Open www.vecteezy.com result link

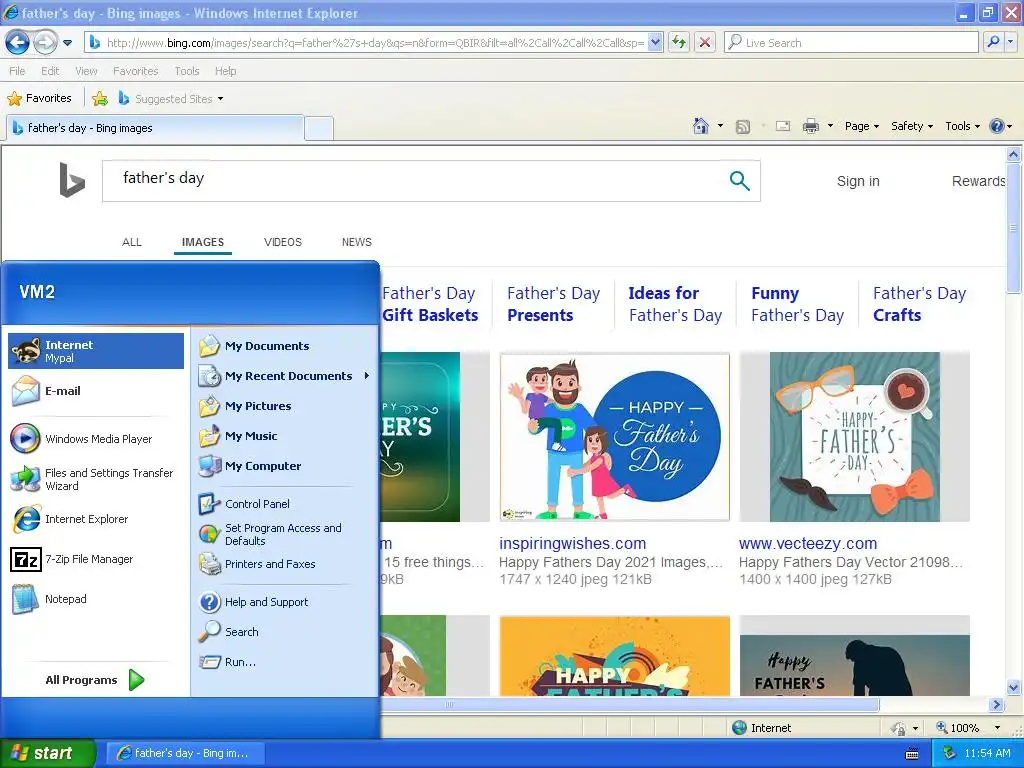(x=808, y=543)
